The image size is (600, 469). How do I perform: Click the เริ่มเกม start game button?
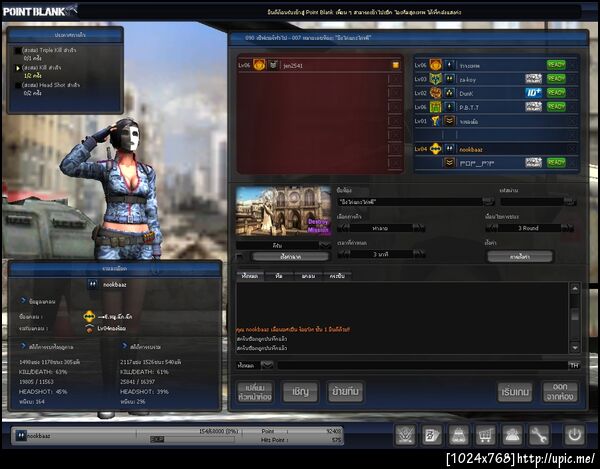point(515,392)
